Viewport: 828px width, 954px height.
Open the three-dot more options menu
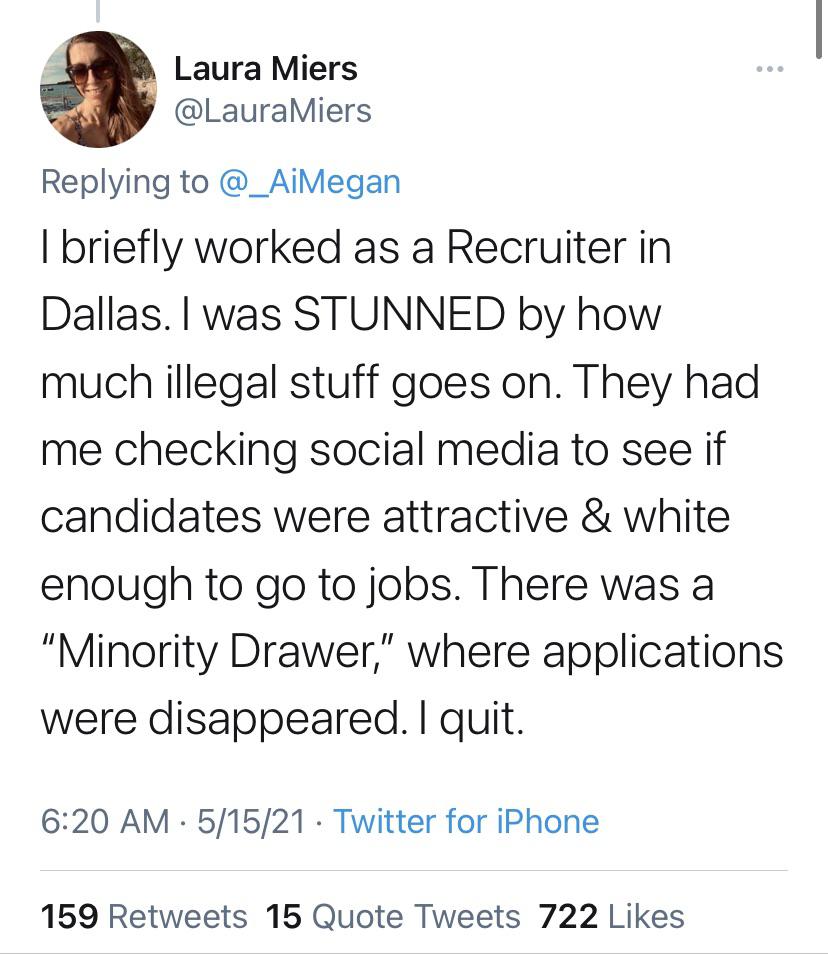[770, 69]
